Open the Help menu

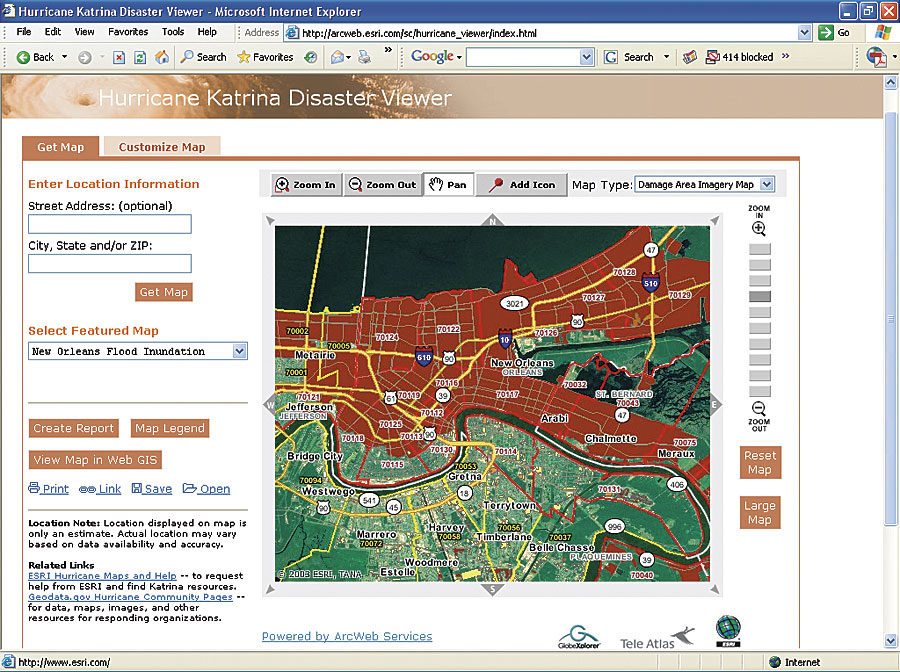[207, 32]
